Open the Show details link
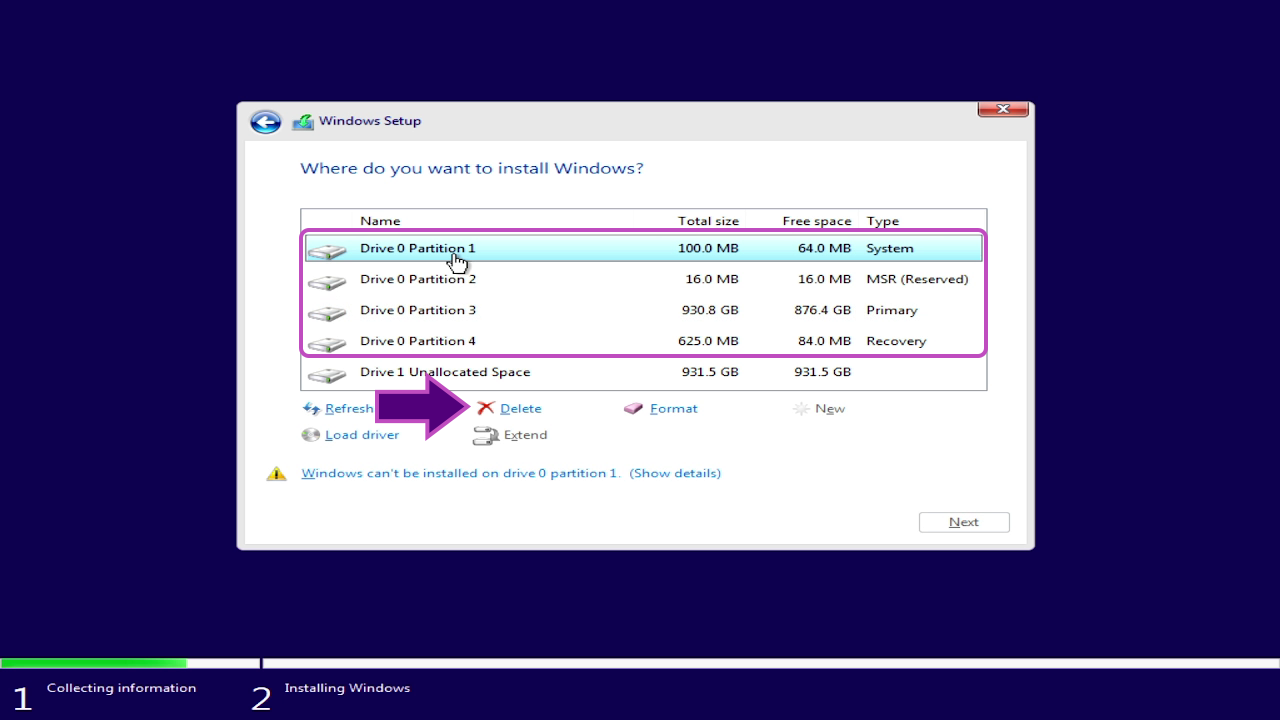Image resolution: width=1280 pixels, height=720 pixels. [675, 473]
